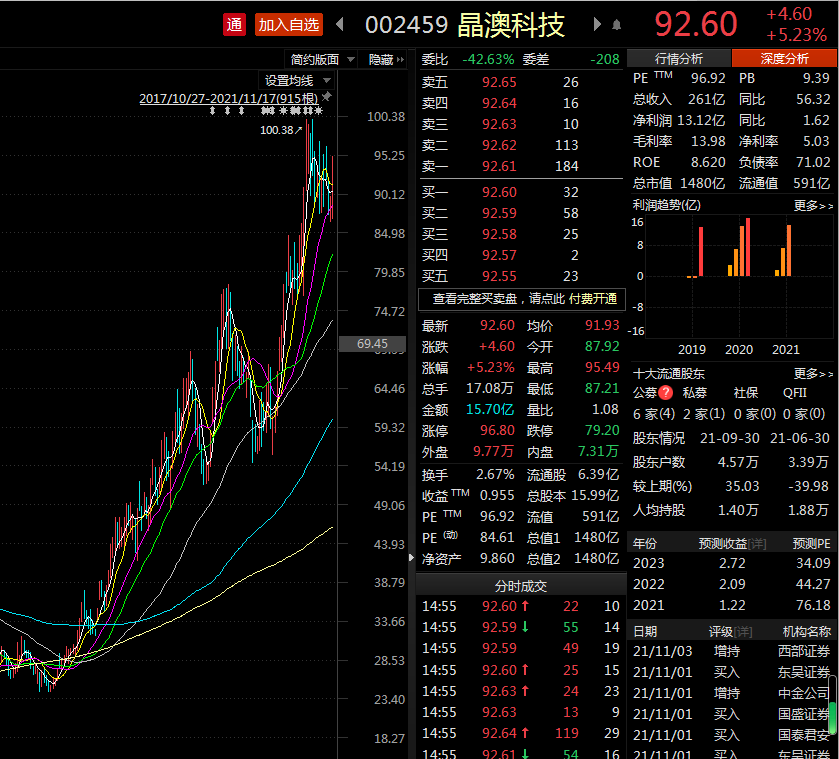Click 详 link next to 评级
The height and width of the screenshot is (759, 839).
[x=743, y=631]
